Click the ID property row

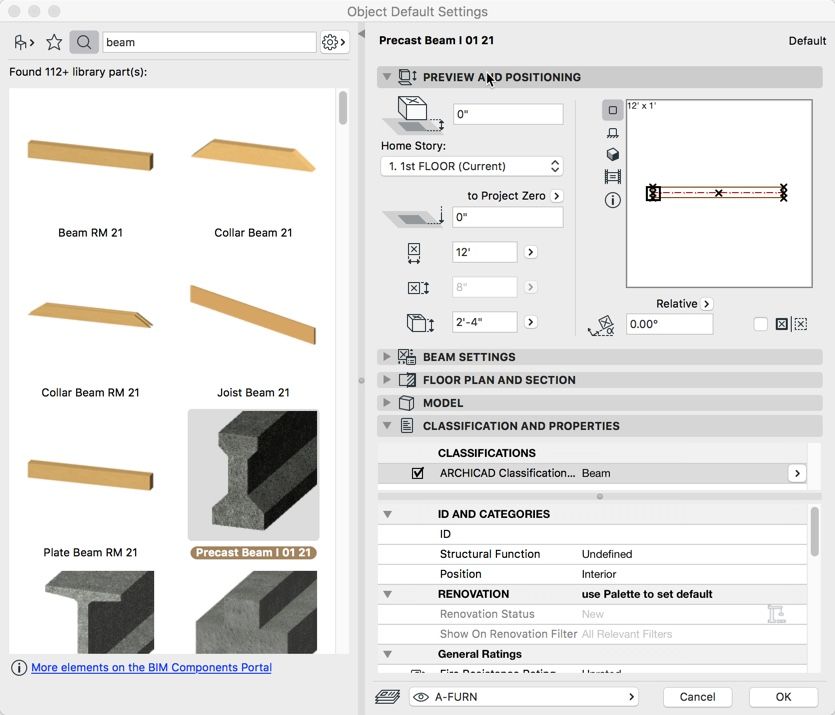593,534
